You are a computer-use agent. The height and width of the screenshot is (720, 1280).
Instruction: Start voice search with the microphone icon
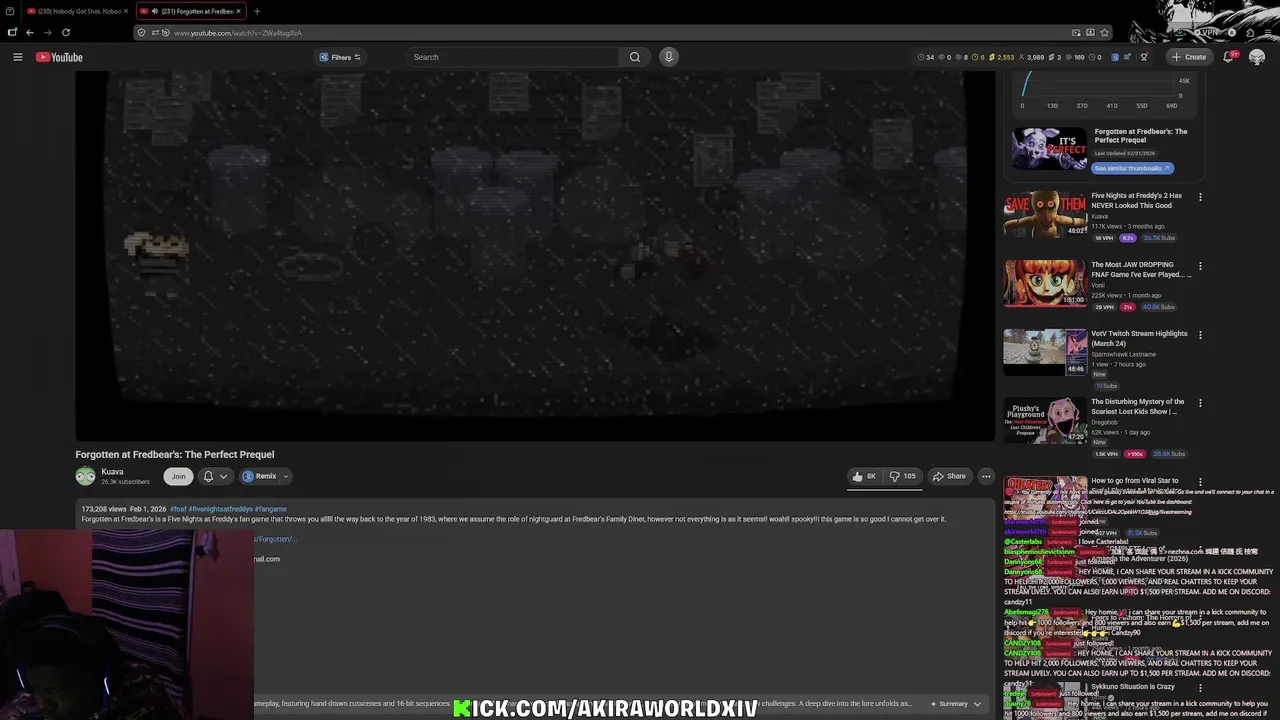[x=669, y=57]
